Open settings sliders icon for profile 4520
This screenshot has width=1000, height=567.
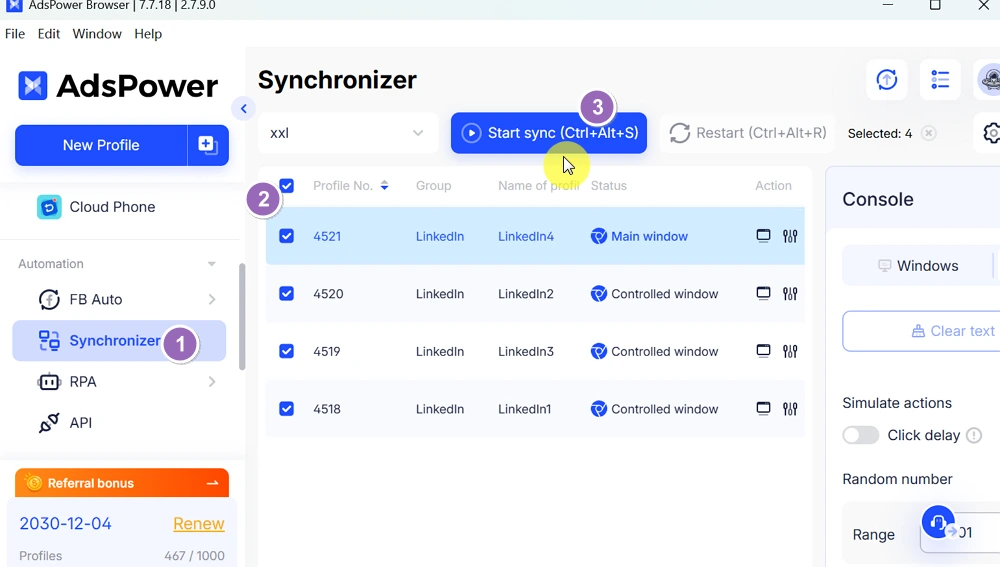click(790, 294)
